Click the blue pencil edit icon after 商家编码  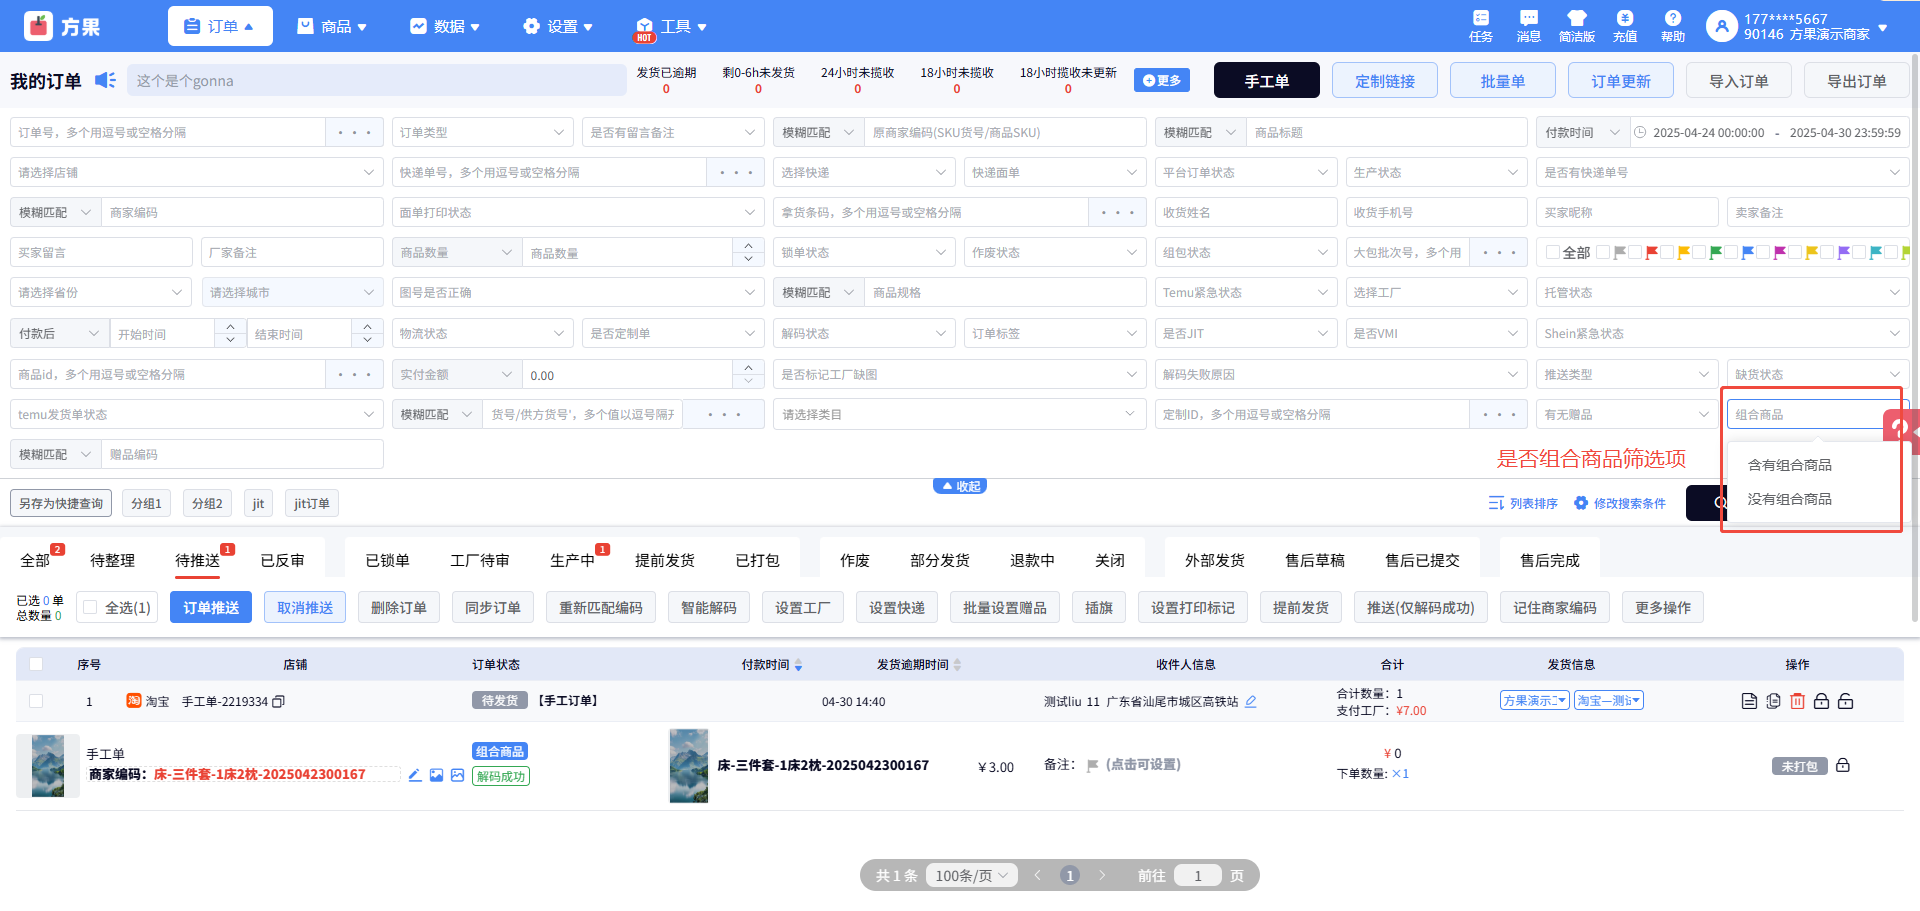(415, 775)
